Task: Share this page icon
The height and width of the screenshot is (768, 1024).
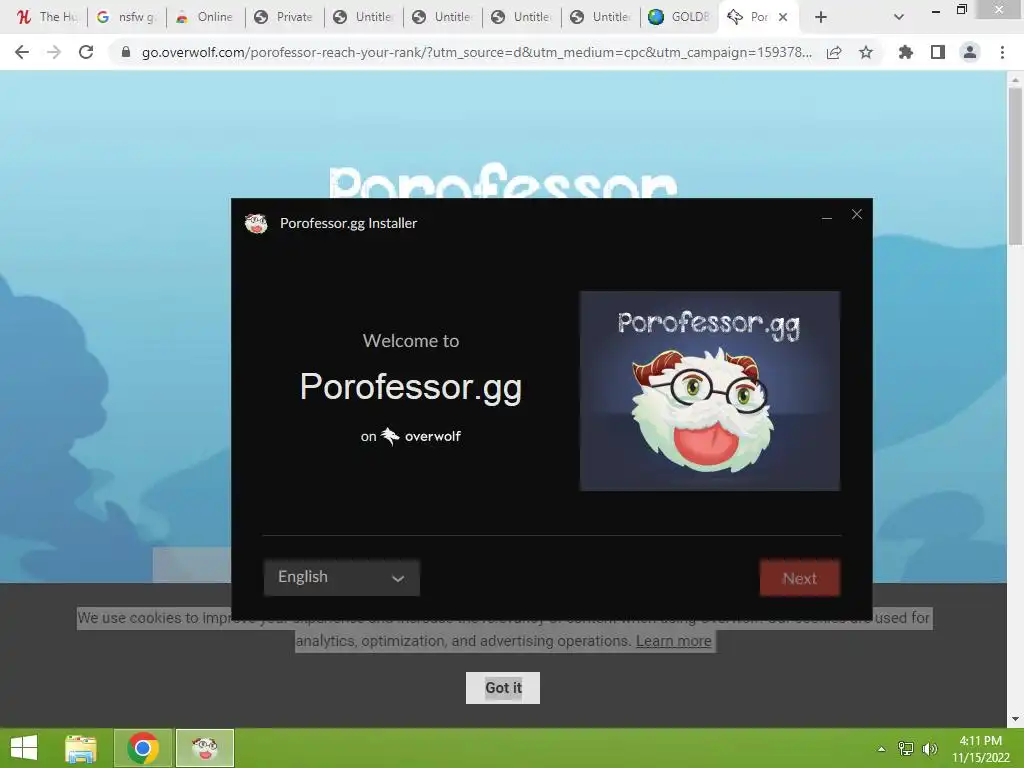Action: [834, 52]
